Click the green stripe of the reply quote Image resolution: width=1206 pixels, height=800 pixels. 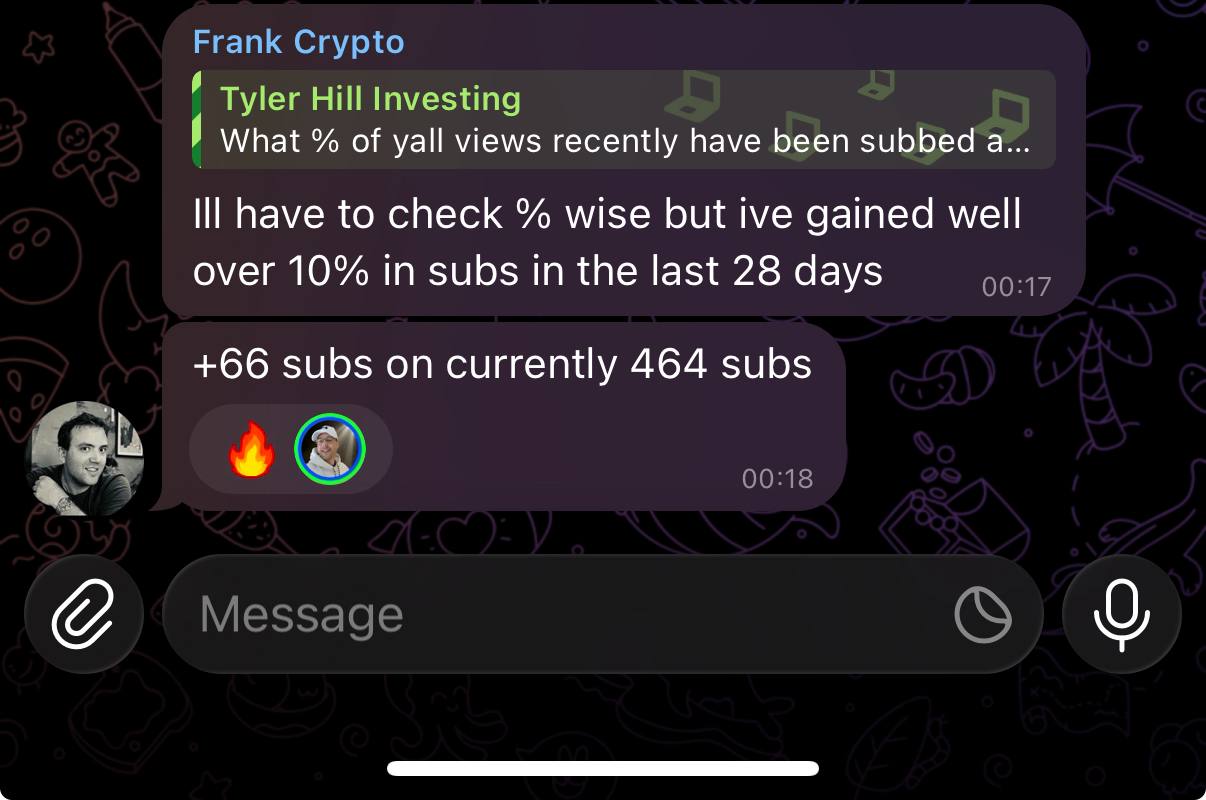(196, 119)
